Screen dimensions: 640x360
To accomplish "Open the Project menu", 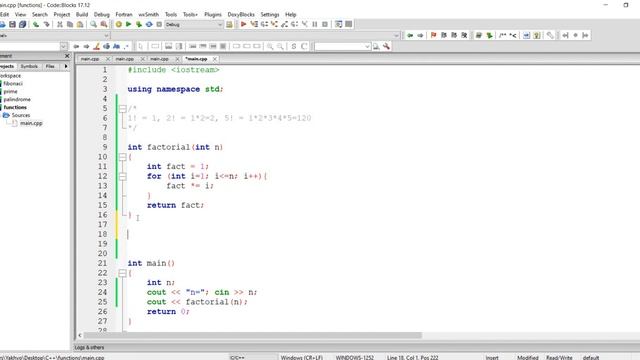I will point(62,14).
